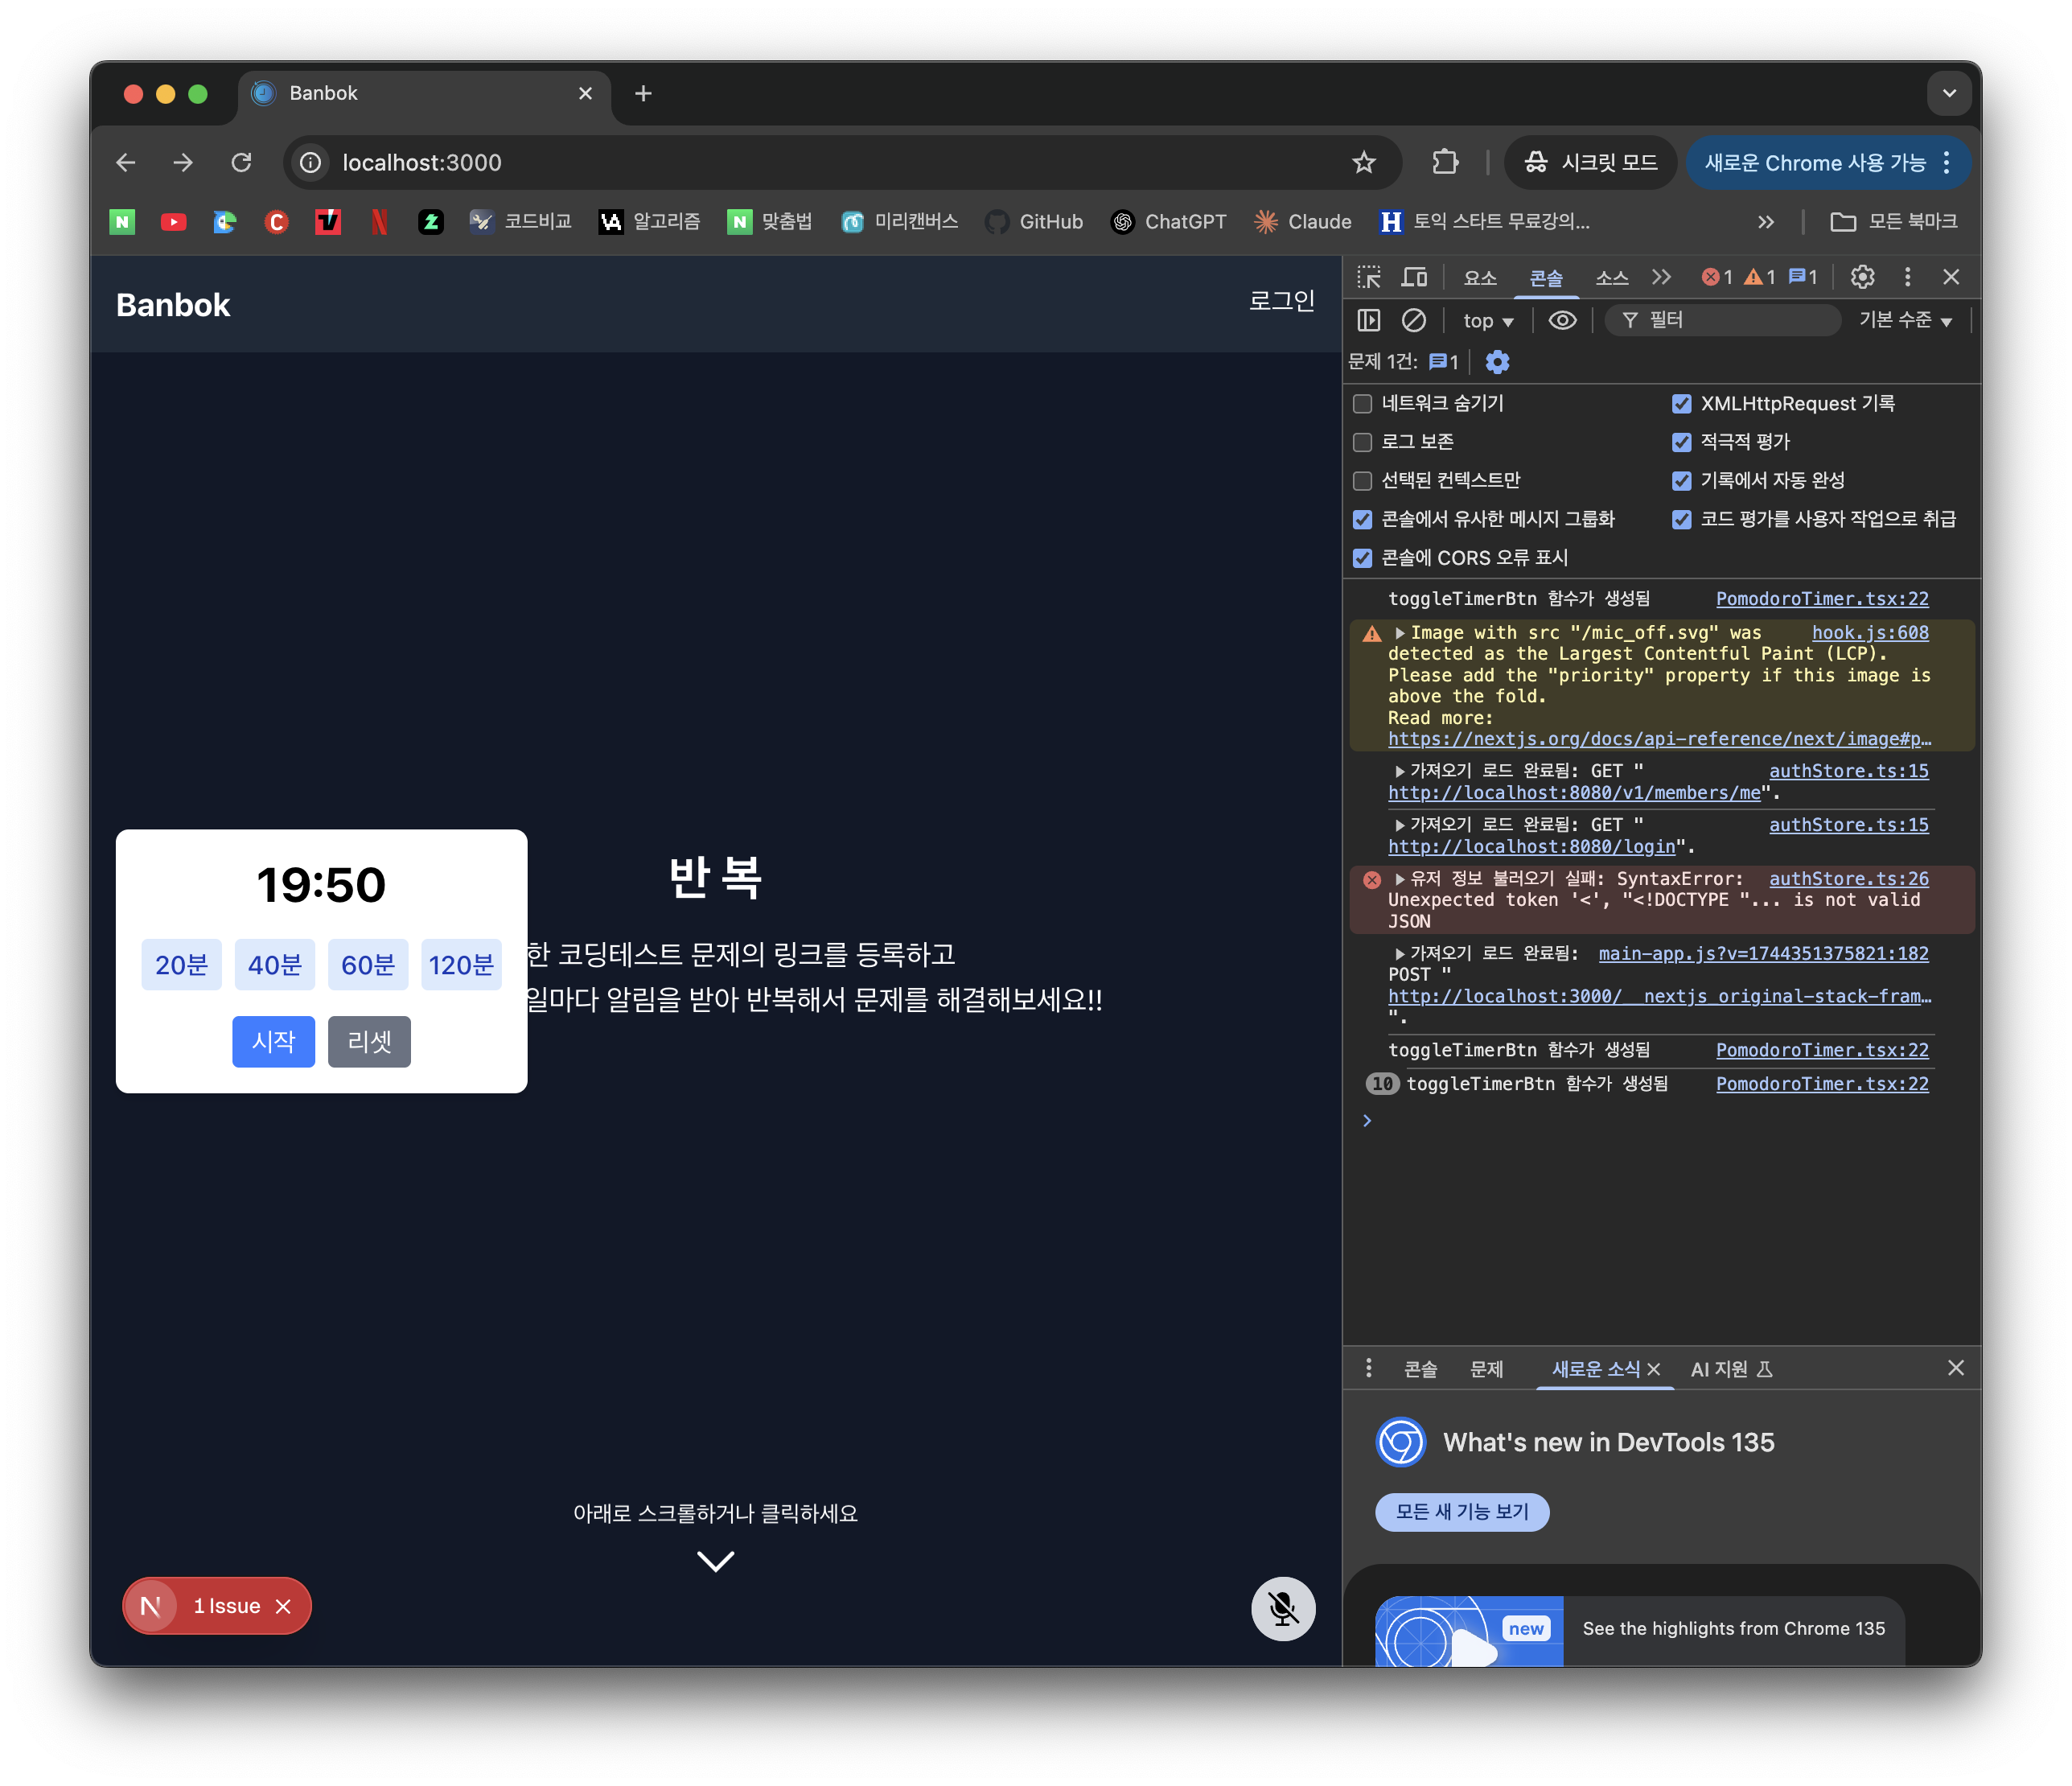Image resolution: width=2072 pixels, height=1786 pixels.
Task: Click the console 필터 input field
Action: click(x=1735, y=320)
